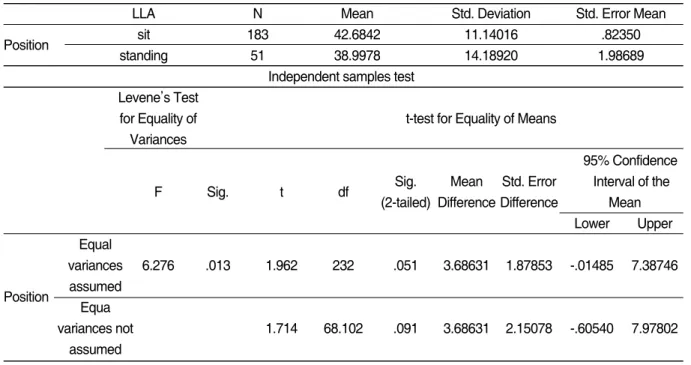Select the Sig. (2-tailed) value .091

click(405, 328)
